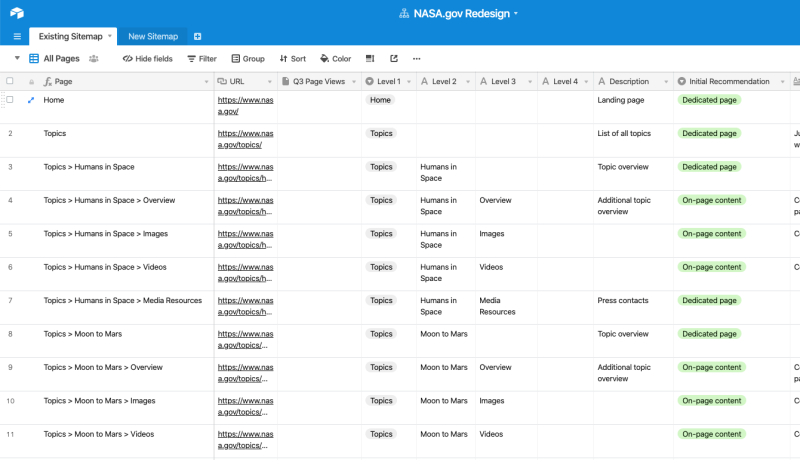Open the Color options

click(x=335, y=59)
